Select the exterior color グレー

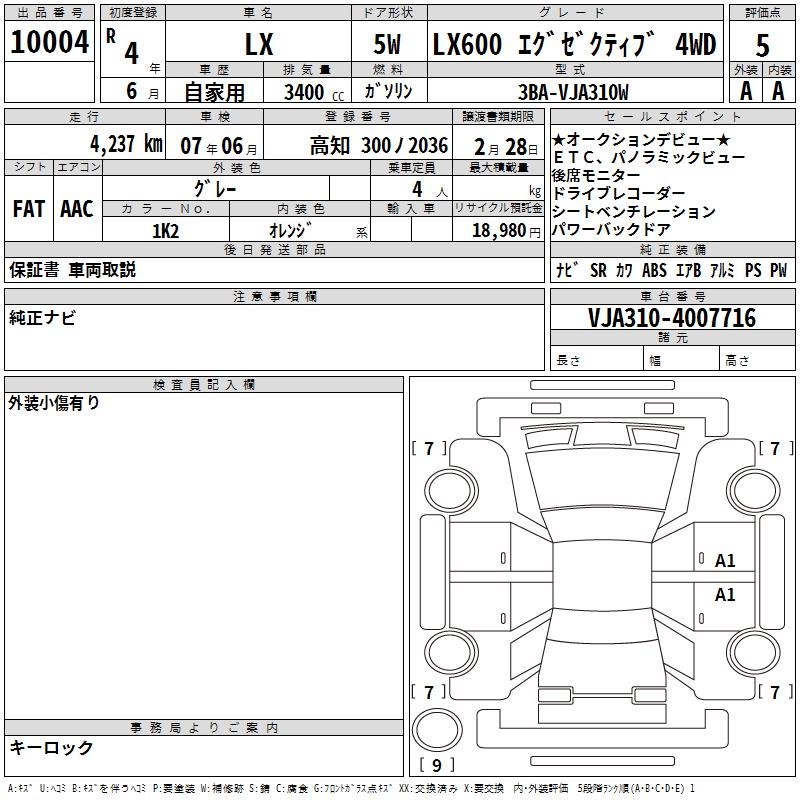click(215, 189)
